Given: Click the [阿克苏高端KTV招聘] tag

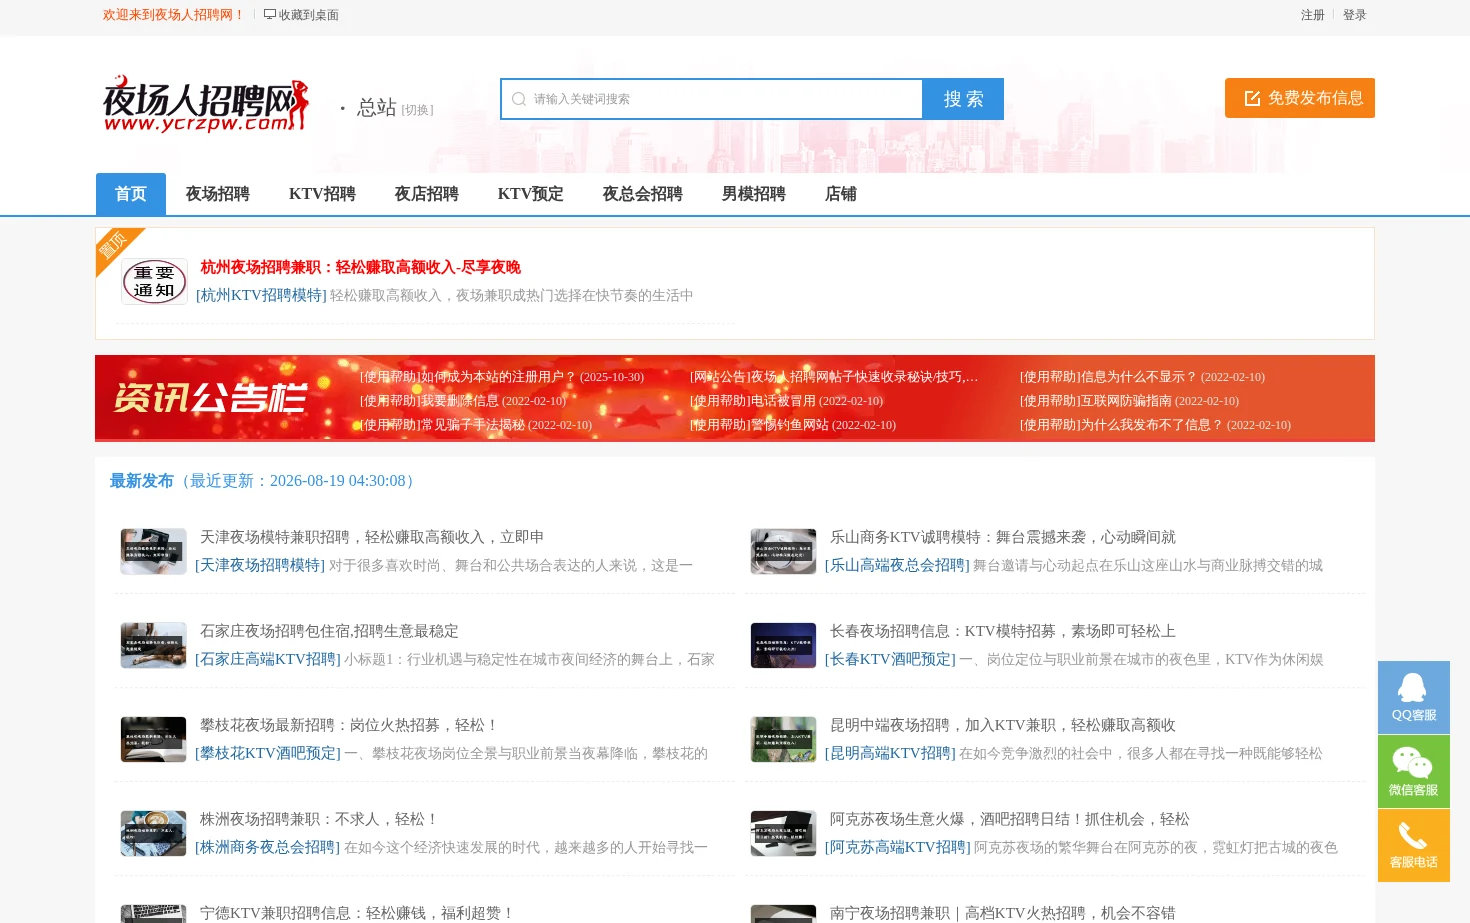Looking at the screenshot, I should [898, 847].
